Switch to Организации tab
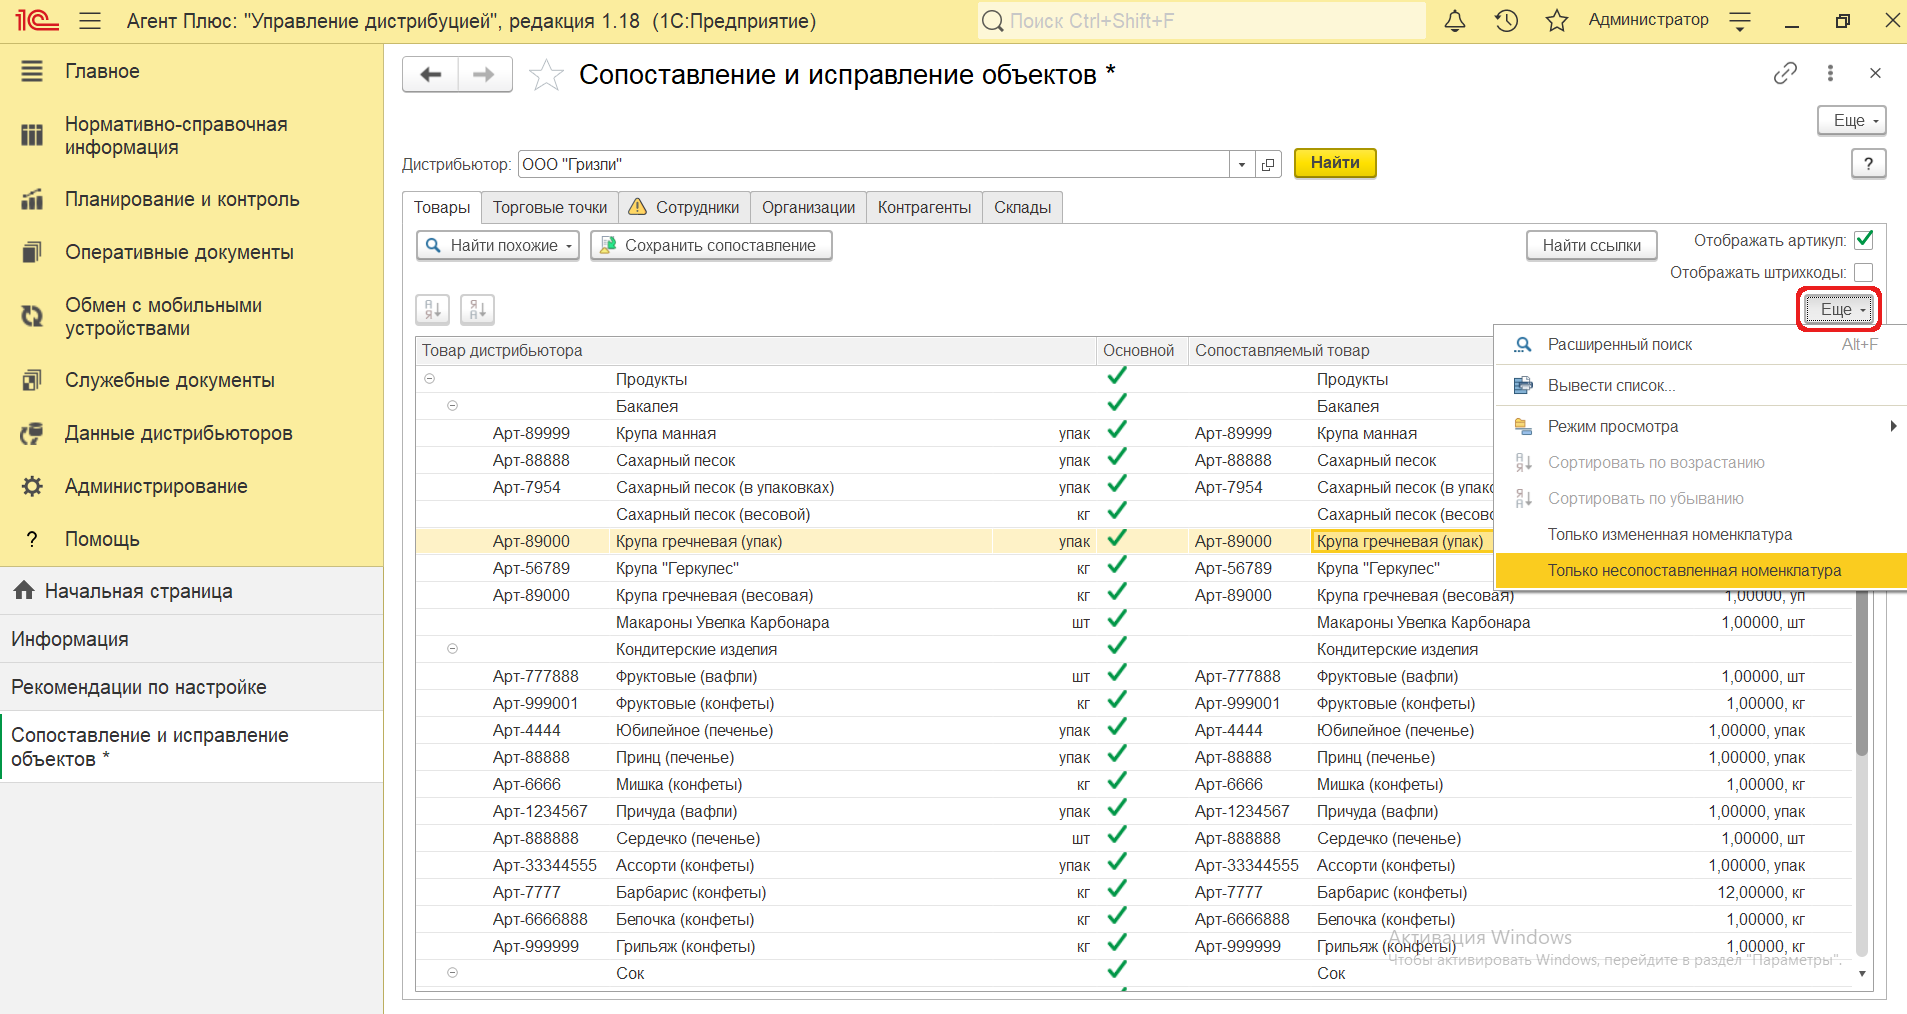This screenshot has width=1907, height=1014. tap(808, 208)
